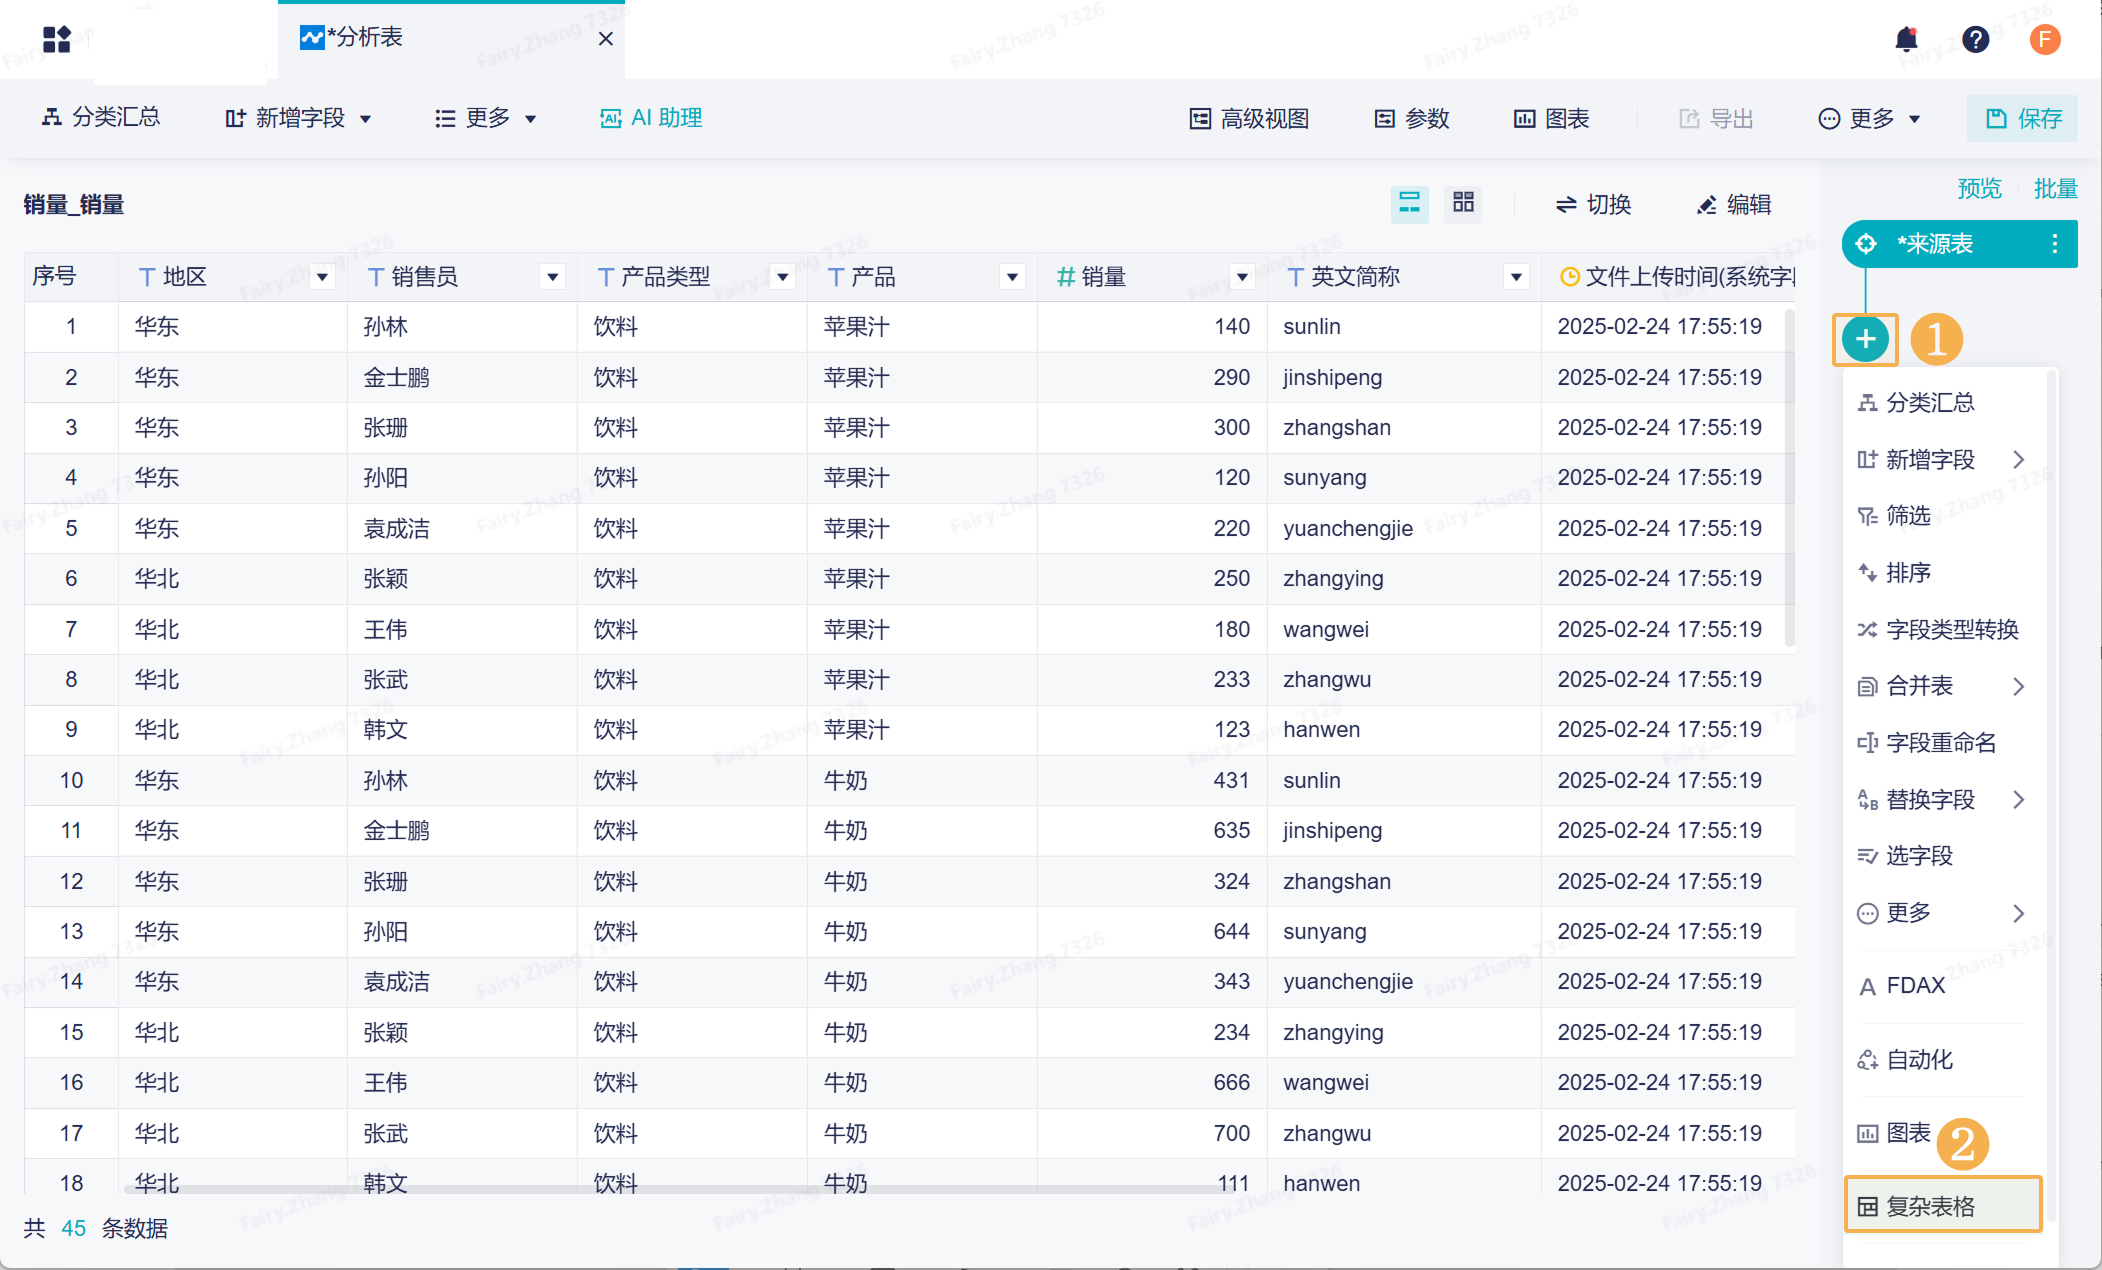This screenshot has height=1270, width=2102.
Task: Switch to list row view toggle
Action: pyautogui.click(x=1409, y=204)
